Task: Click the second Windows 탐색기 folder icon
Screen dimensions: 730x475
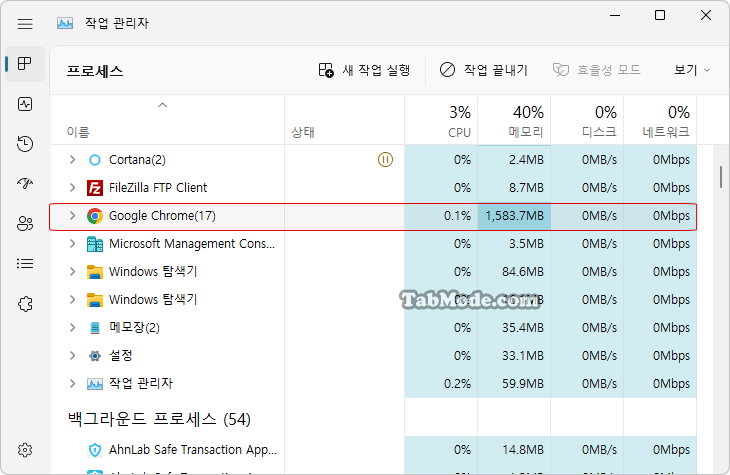Action: [95, 300]
